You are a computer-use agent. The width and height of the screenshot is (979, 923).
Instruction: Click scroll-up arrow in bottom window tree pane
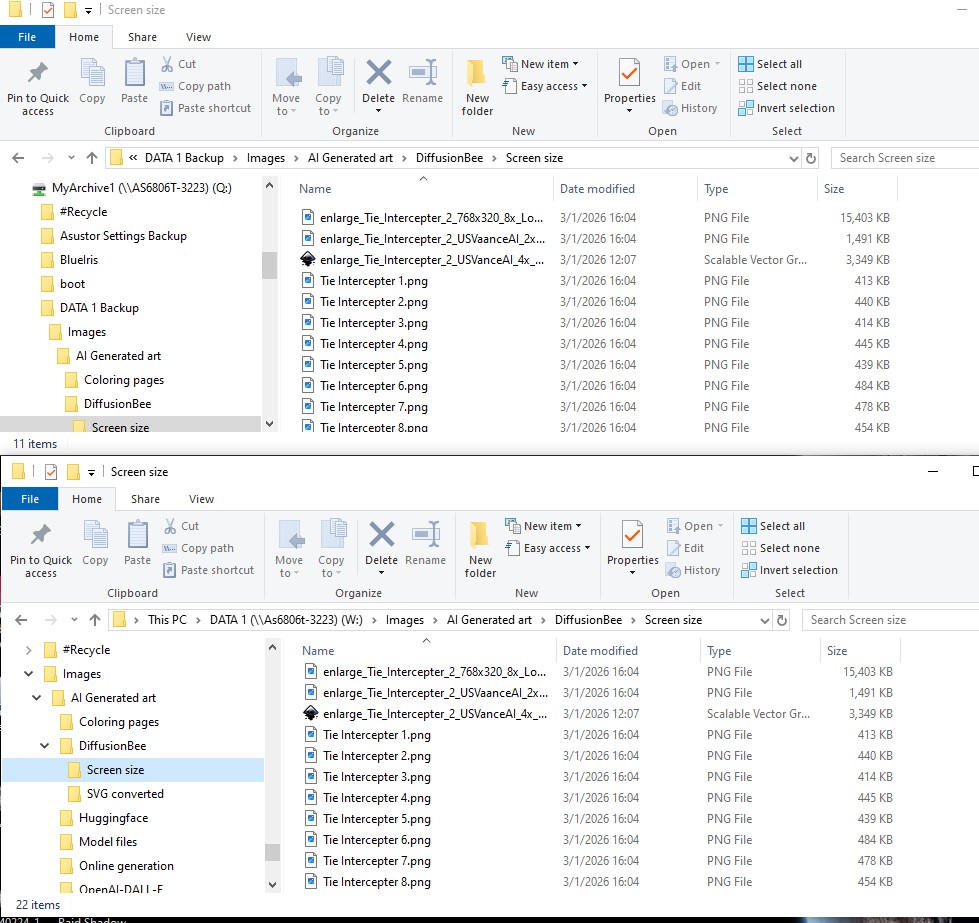tap(272, 648)
